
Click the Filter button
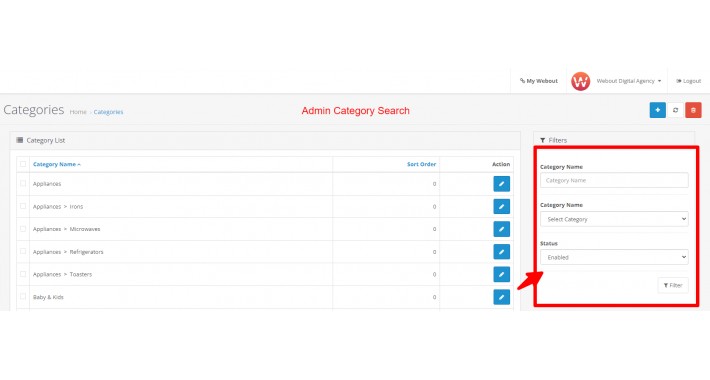pos(673,285)
